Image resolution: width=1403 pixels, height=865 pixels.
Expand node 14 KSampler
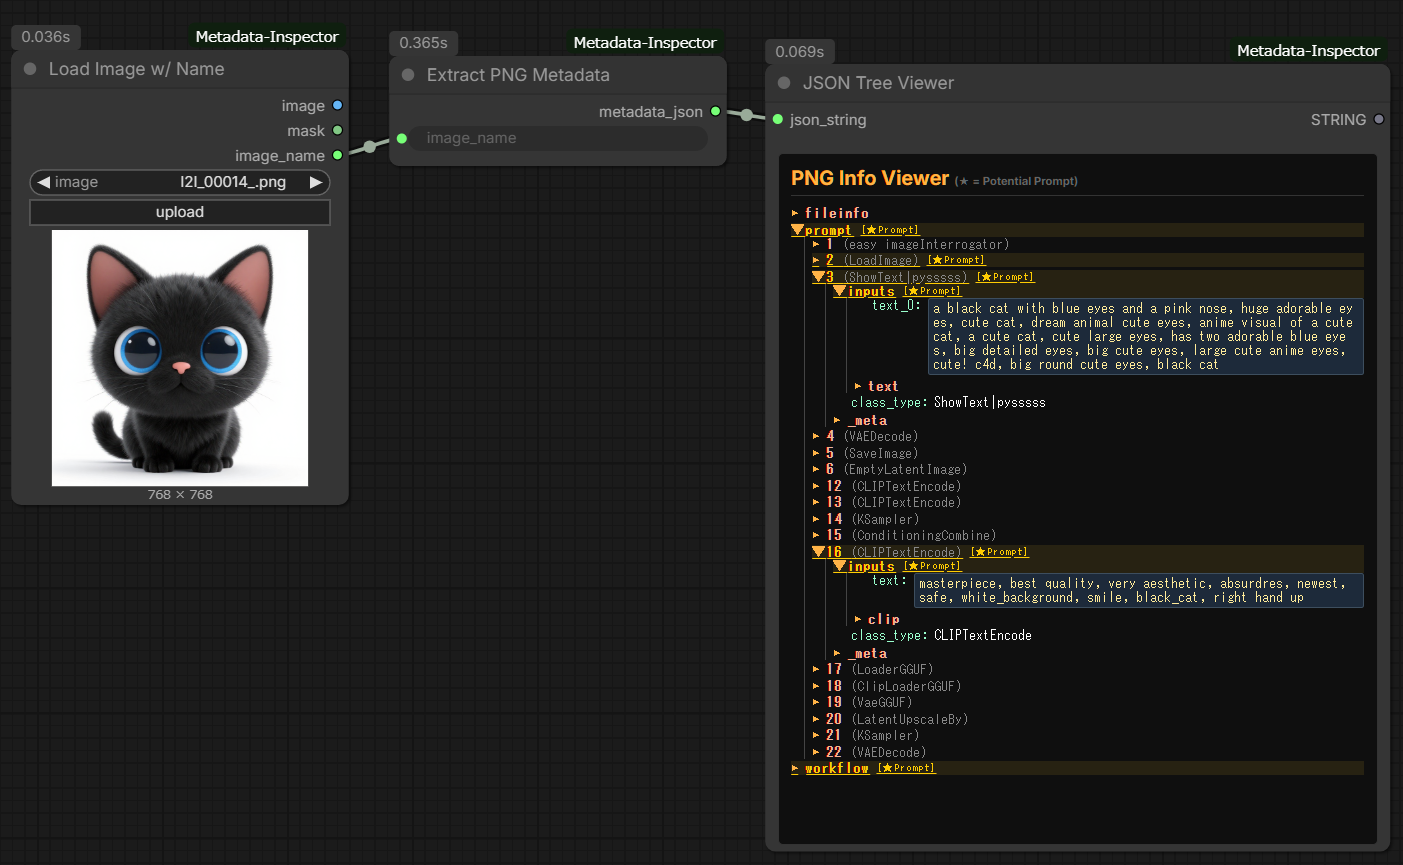(816, 519)
